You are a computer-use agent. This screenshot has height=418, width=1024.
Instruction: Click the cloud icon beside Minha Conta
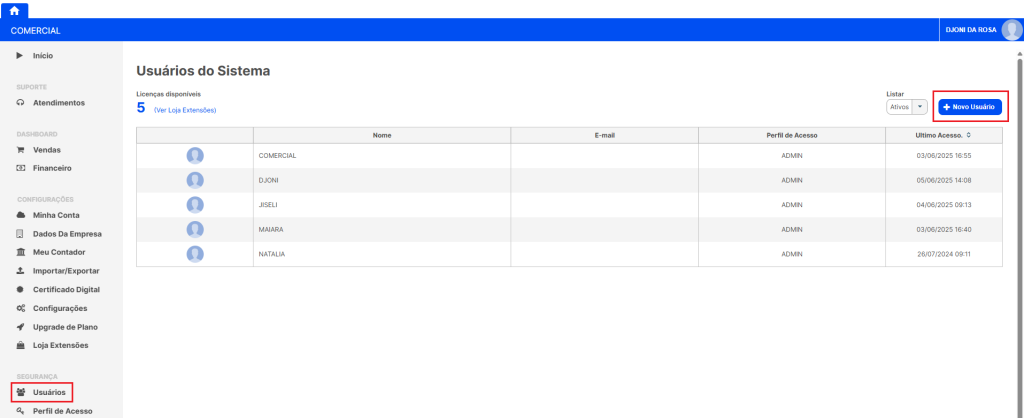[20, 215]
